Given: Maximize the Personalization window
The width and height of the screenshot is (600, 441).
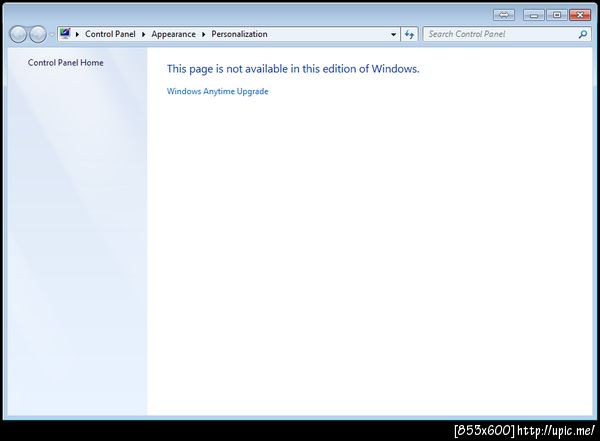Looking at the screenshot, I should click(x=557, y=15).
